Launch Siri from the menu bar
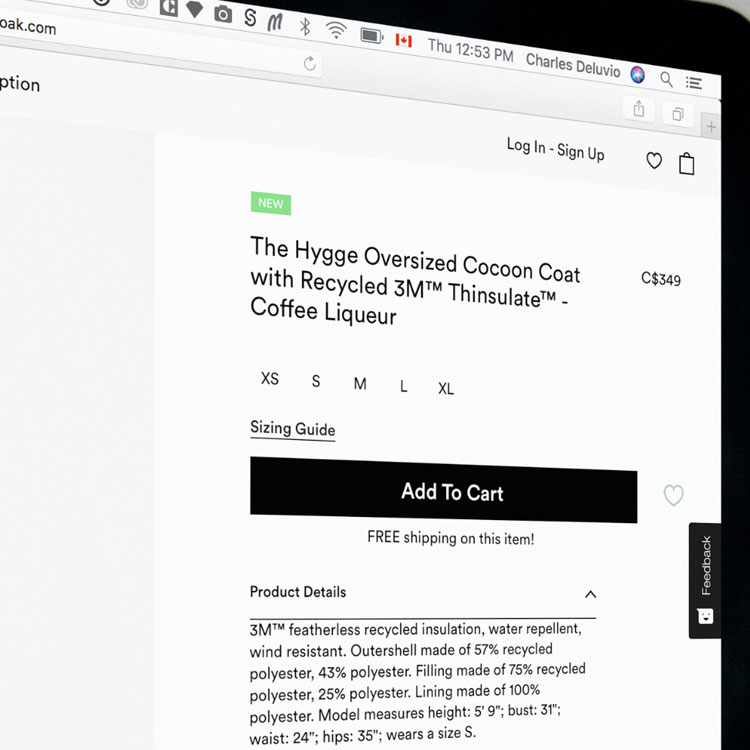The height and width of the screenshot is (750, 750). pos(637,75)
